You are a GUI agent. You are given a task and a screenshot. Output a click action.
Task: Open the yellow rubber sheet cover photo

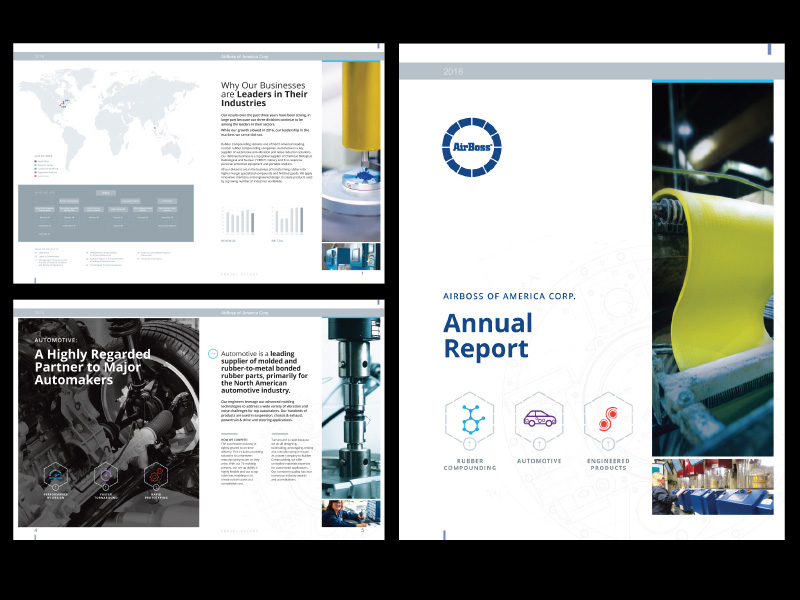click(x=713, y=268)
